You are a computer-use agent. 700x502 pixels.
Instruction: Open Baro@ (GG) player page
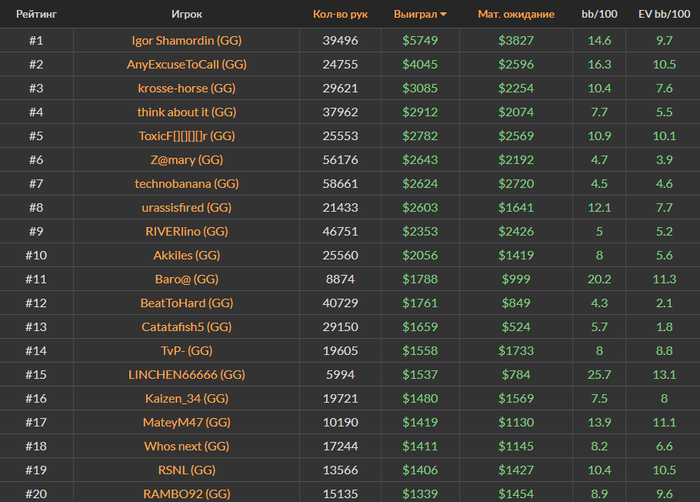pyautogui.click(x=187, y=279)
